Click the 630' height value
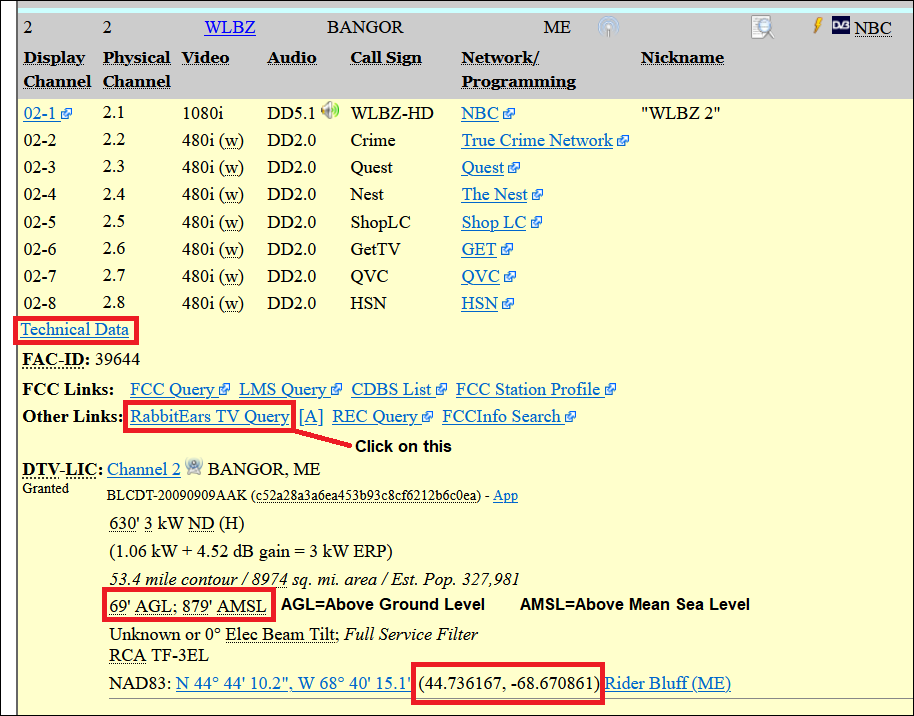914x716 pixels. (124, 524)
